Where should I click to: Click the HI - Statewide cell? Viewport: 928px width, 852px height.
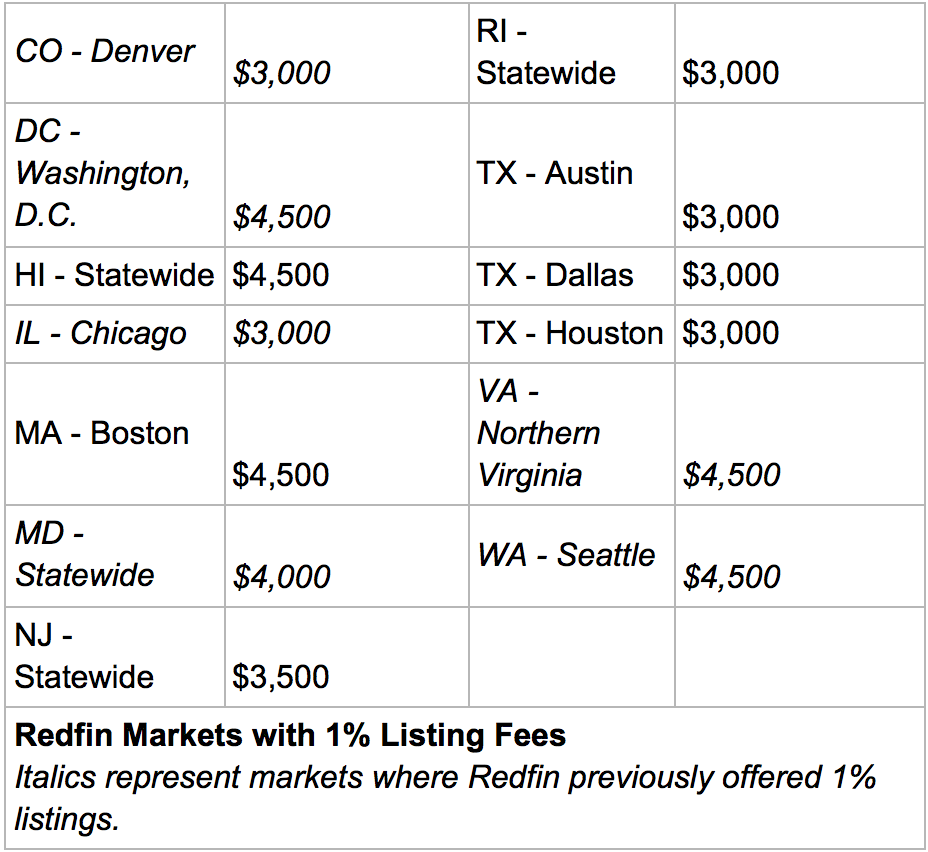tap(114, 275)
